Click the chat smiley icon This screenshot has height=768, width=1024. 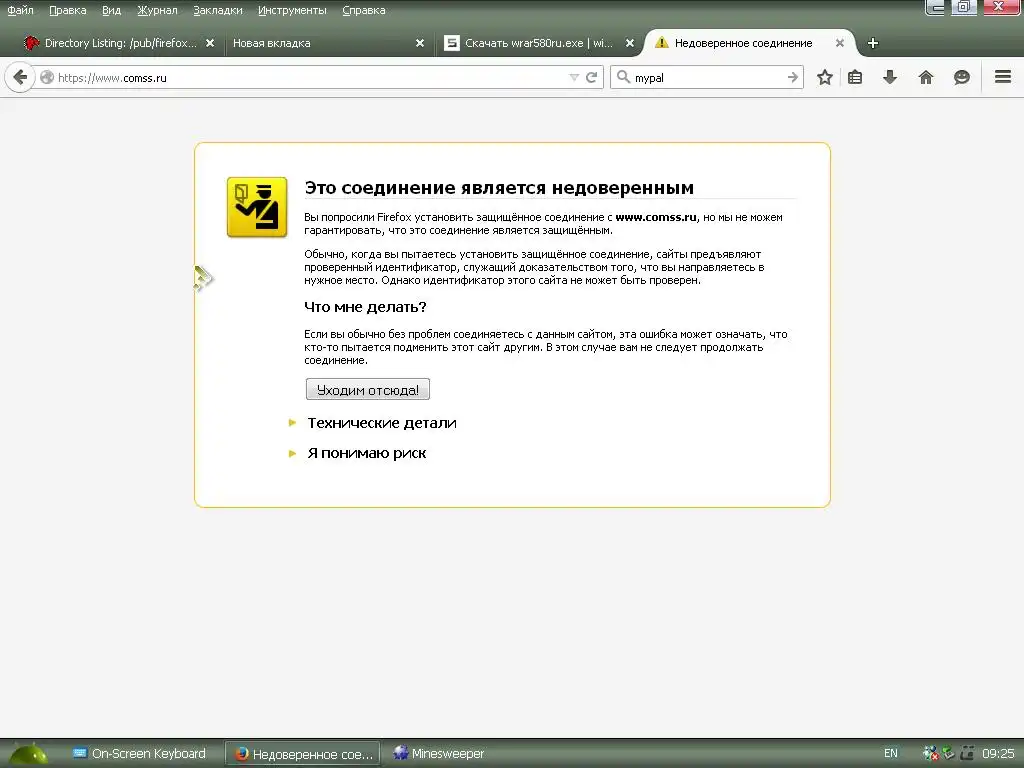[961, 77]
